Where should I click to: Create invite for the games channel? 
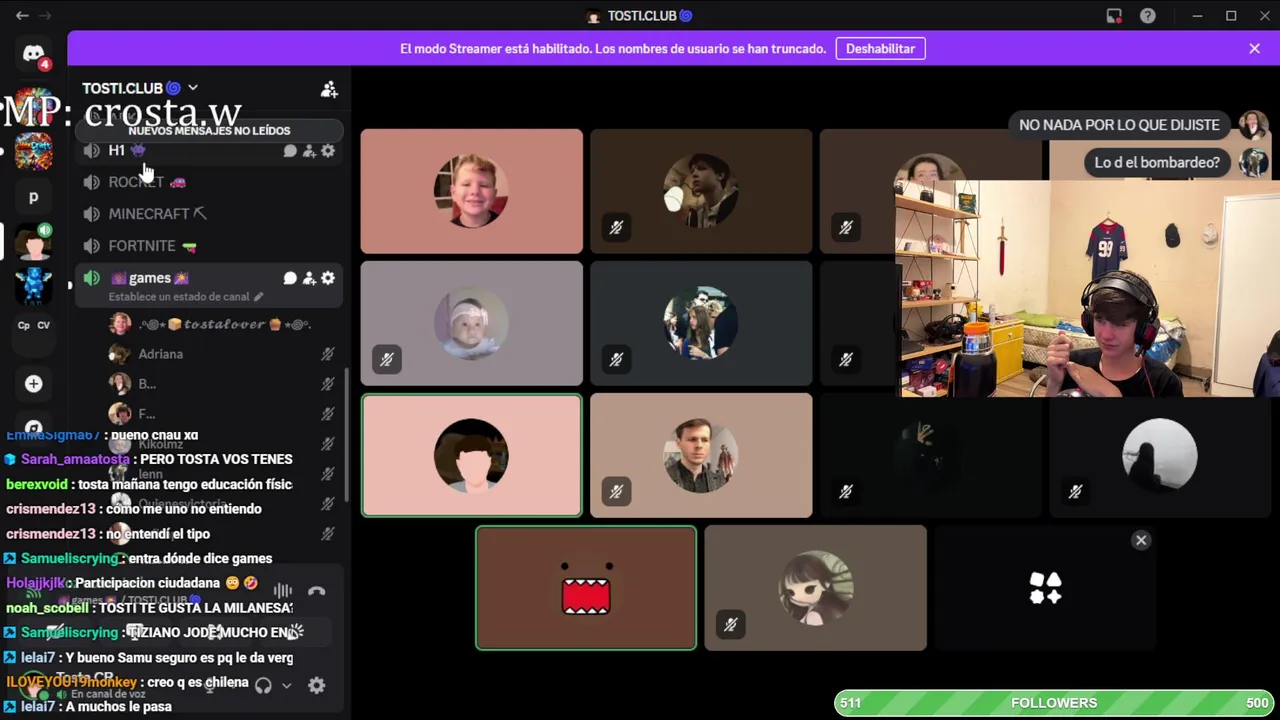tap(309, 278)
